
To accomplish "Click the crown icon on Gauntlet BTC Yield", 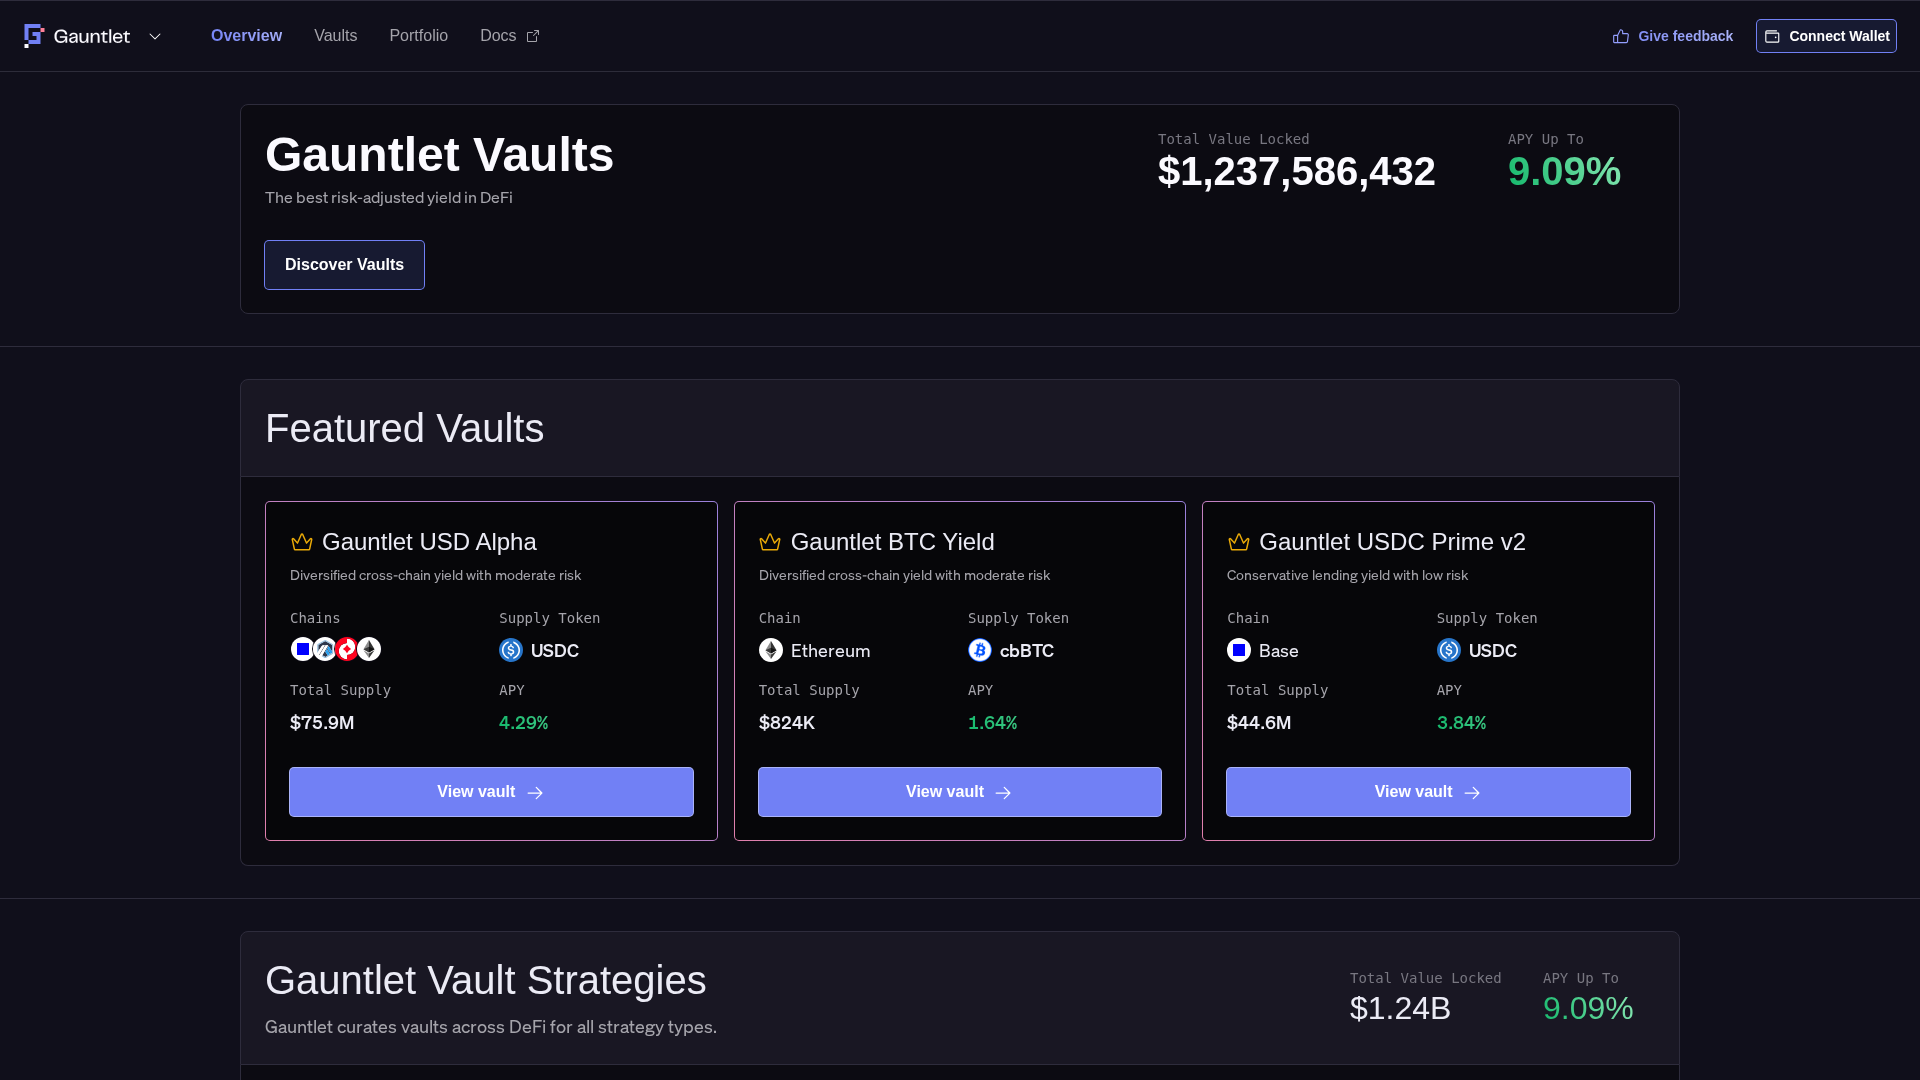I will click(x=770, y=542).
